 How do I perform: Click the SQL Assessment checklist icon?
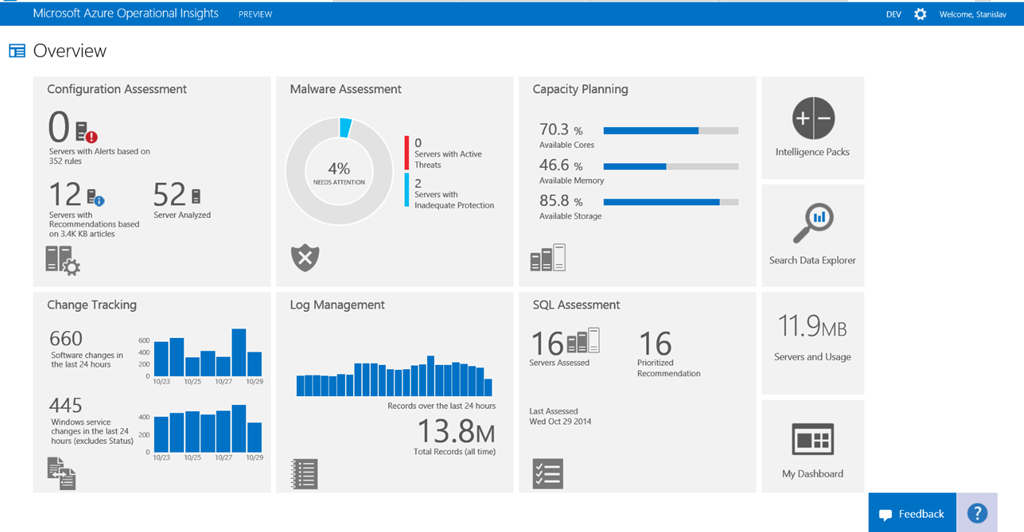[x=548, y=473]
